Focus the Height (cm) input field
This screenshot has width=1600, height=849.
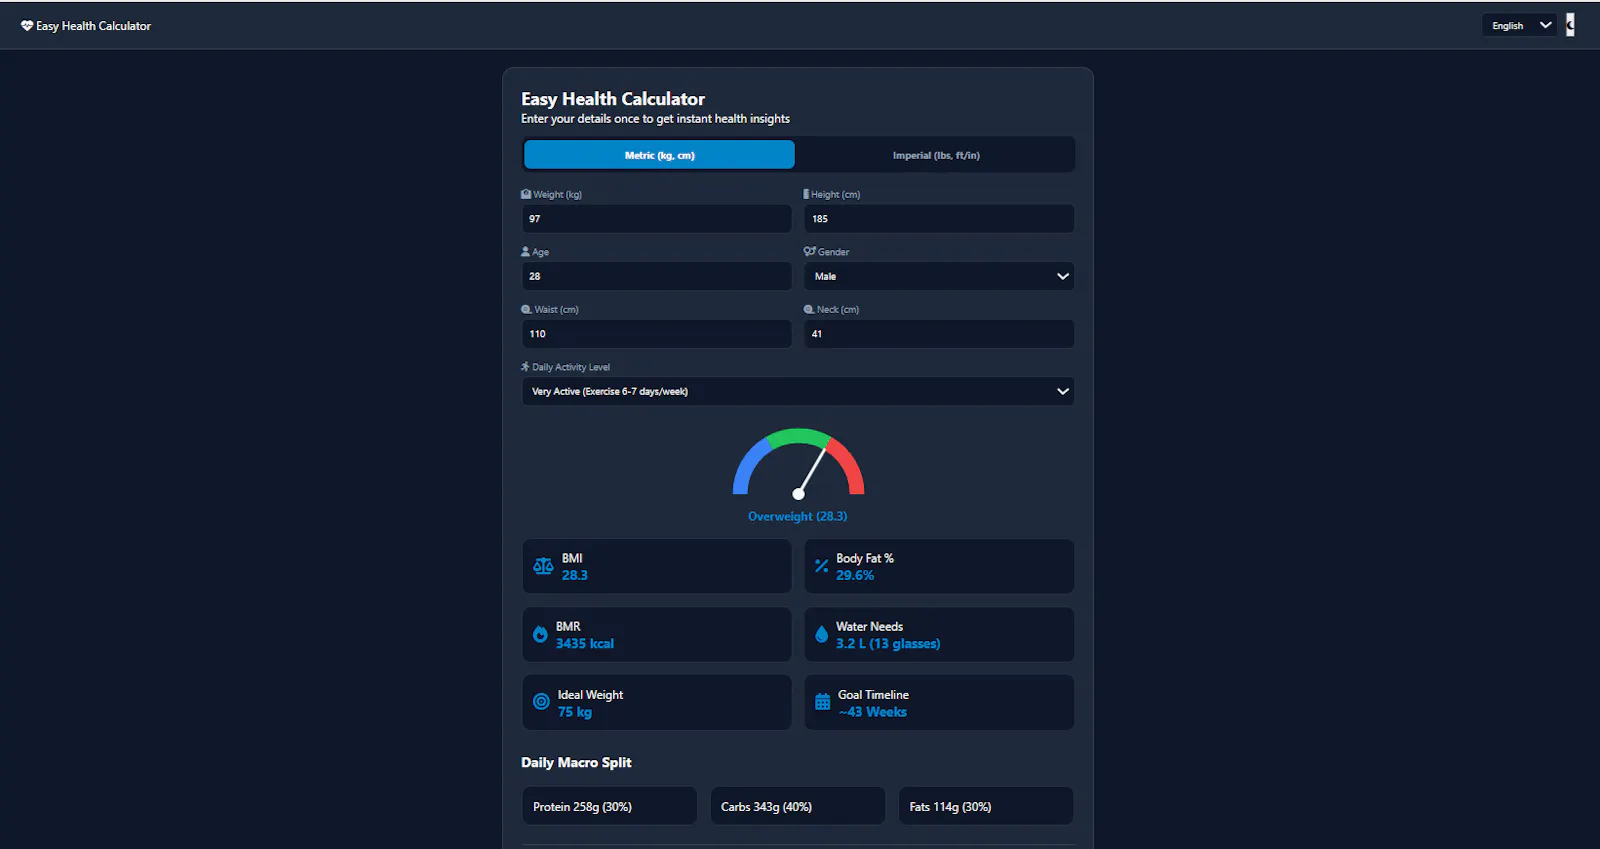coord(939,219)
